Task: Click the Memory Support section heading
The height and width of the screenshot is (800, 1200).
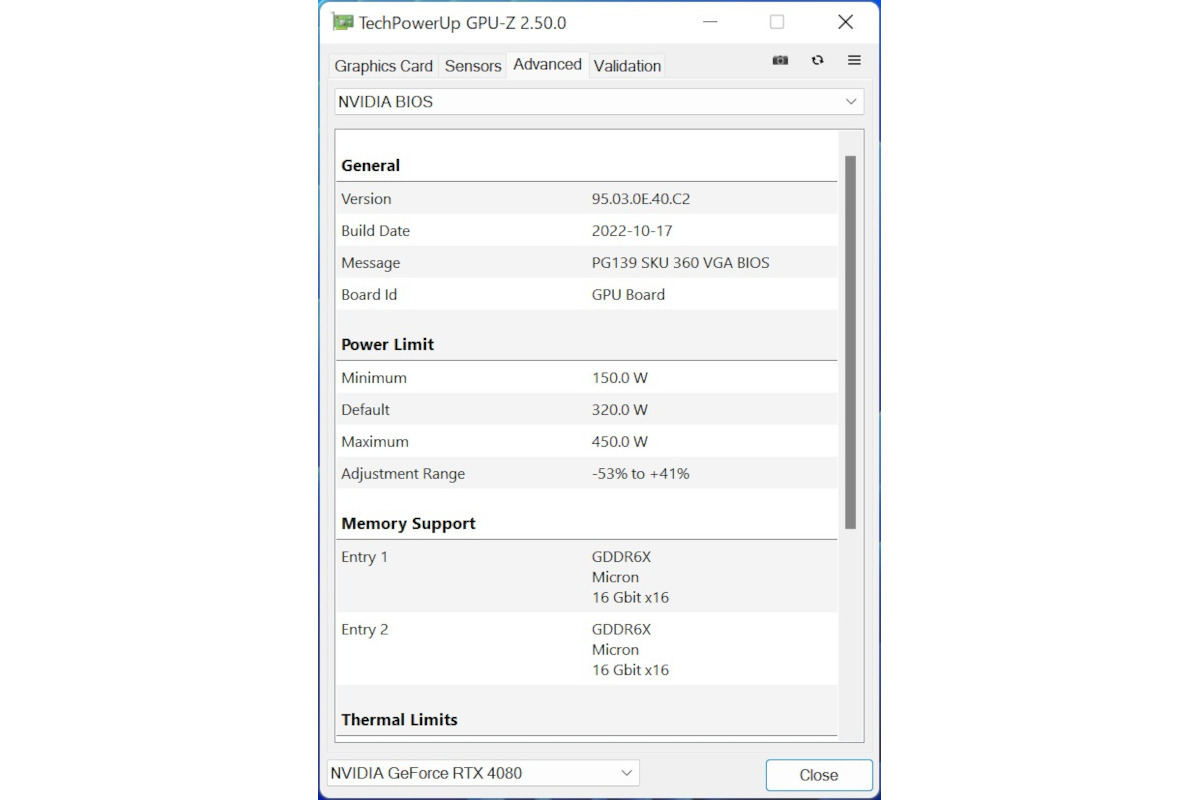Action: pos(409,524)
